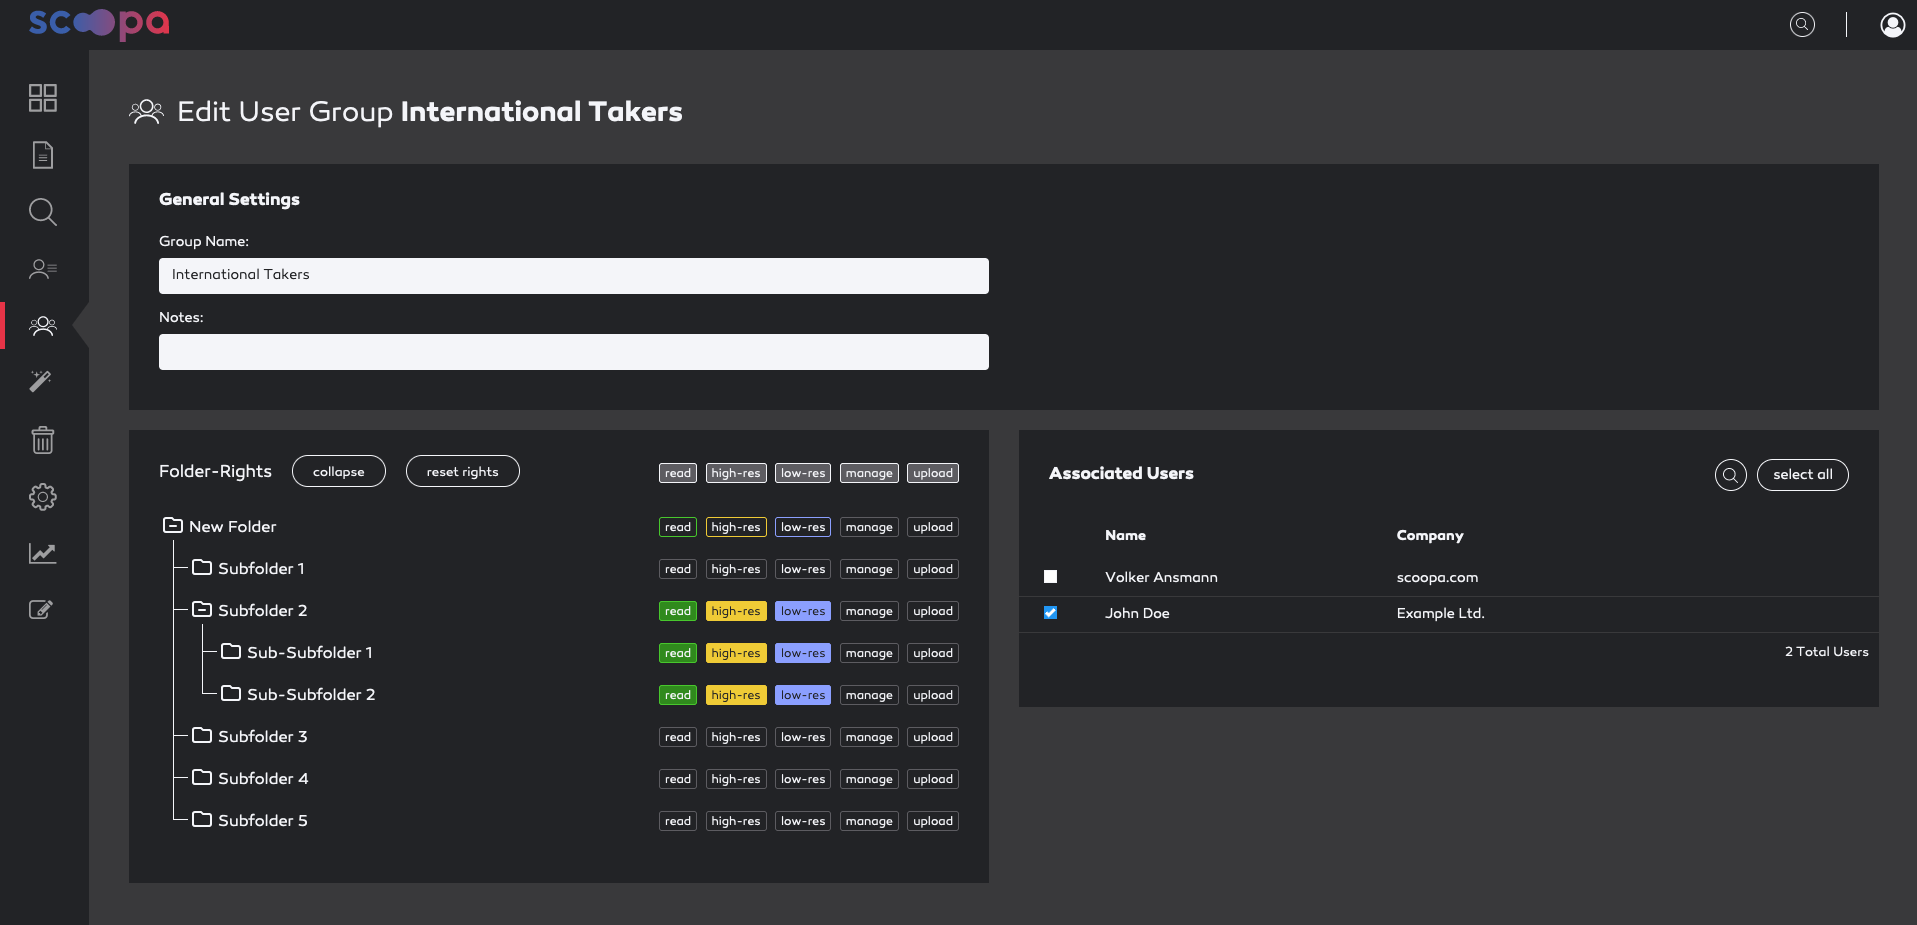Open the edit note icon in sidebar
The width and height of the screenshot is (1917, 925).
click(41, 610)
